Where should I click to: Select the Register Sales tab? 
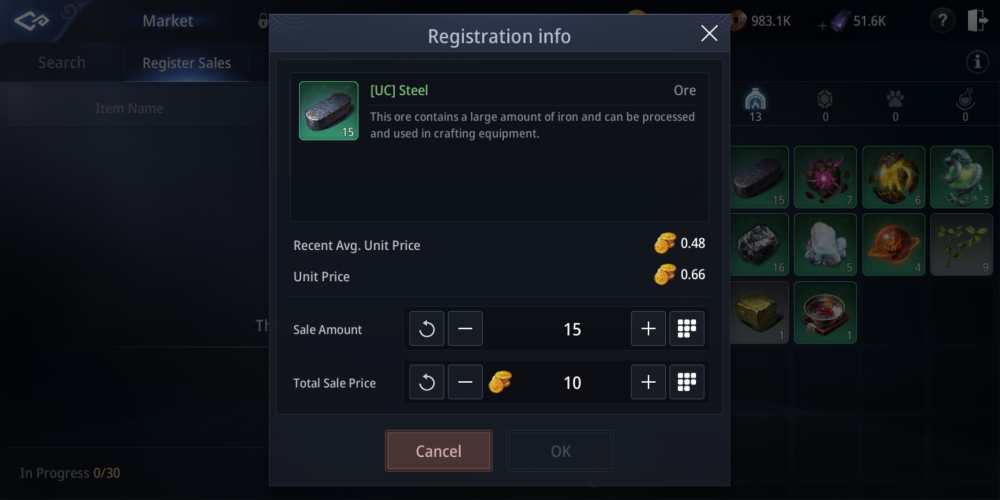[186, 62]
